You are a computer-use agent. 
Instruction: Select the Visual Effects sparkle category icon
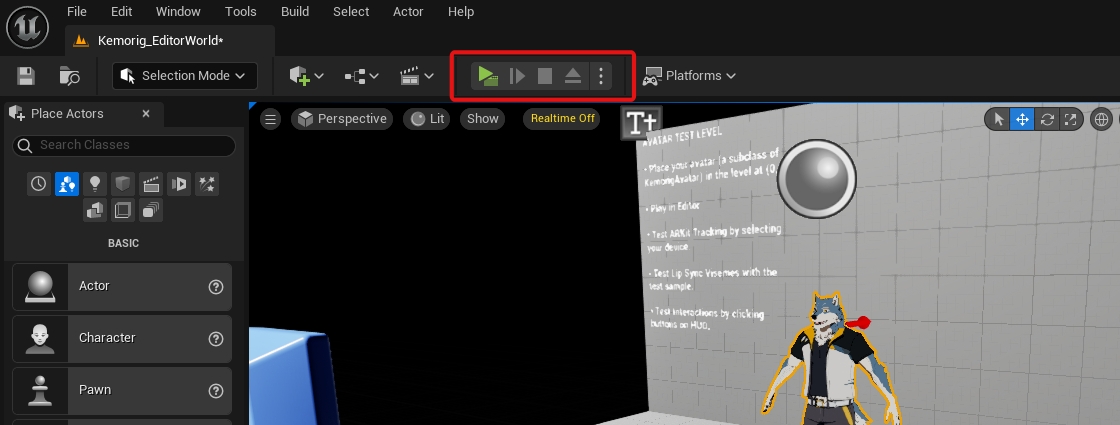(x=207, y=184)
